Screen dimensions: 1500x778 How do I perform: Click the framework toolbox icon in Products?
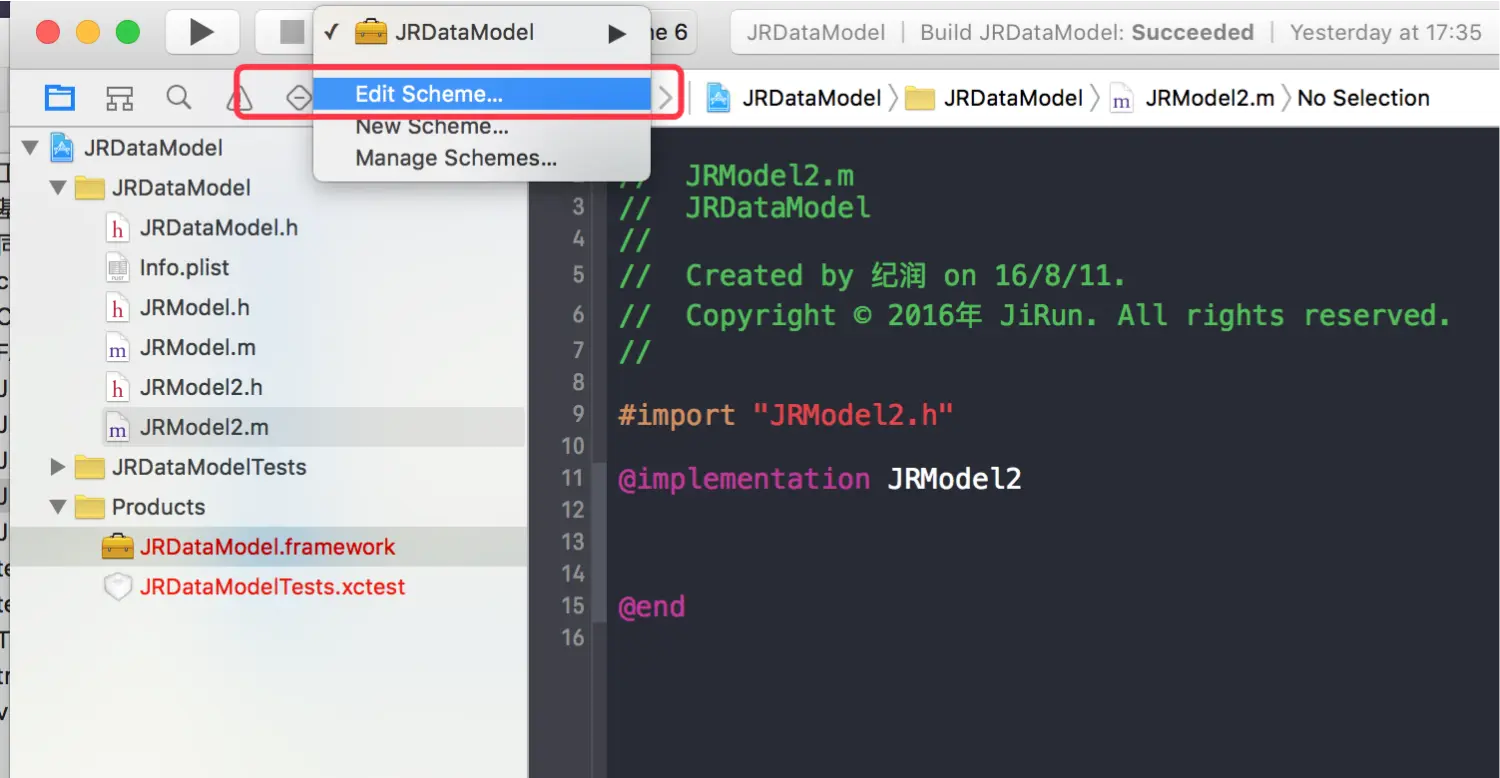pyautogui.click(x=118, y=547)
